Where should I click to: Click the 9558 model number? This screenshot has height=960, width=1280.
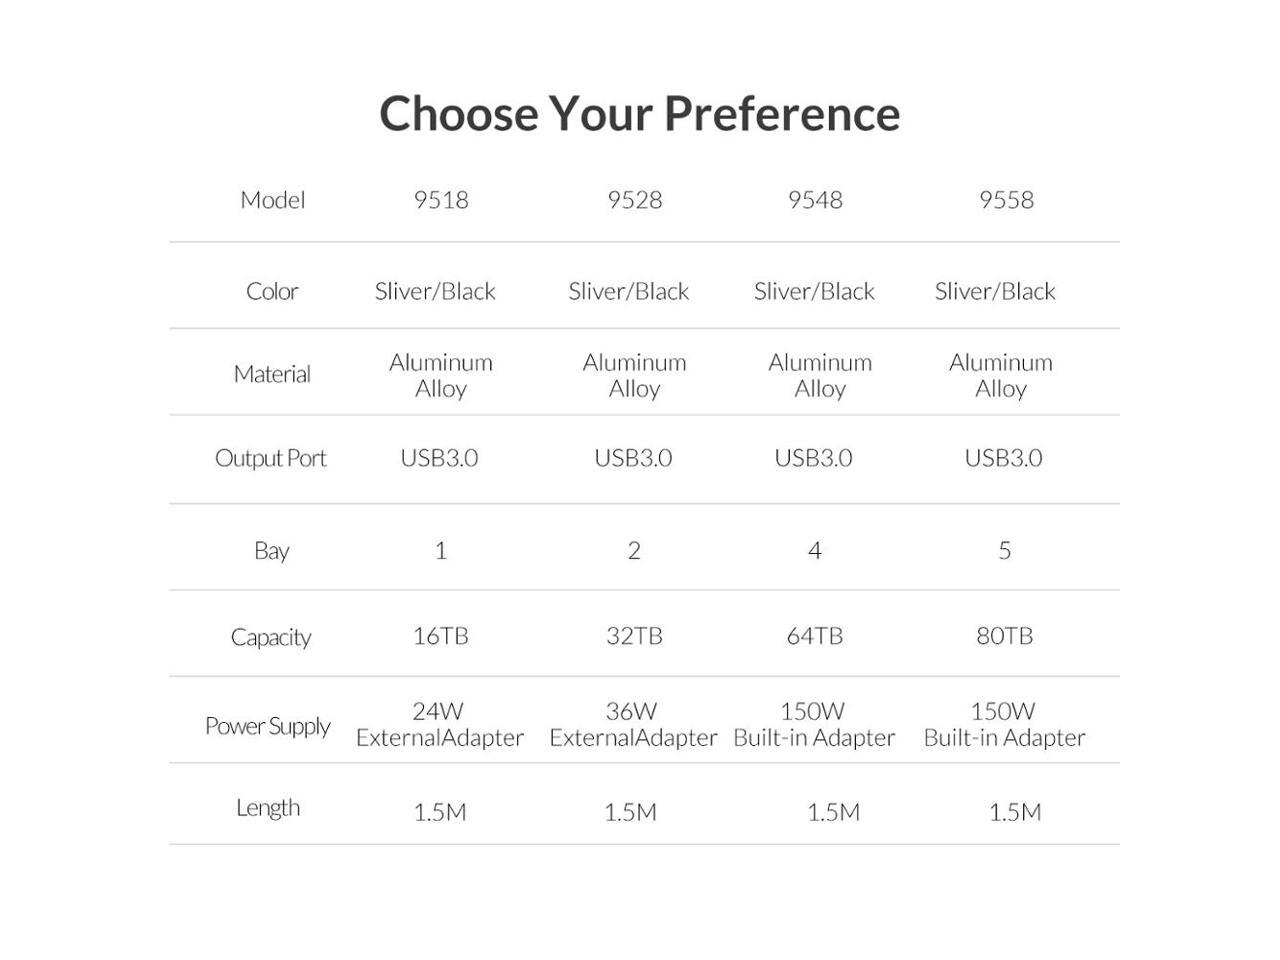point(1006,200)
